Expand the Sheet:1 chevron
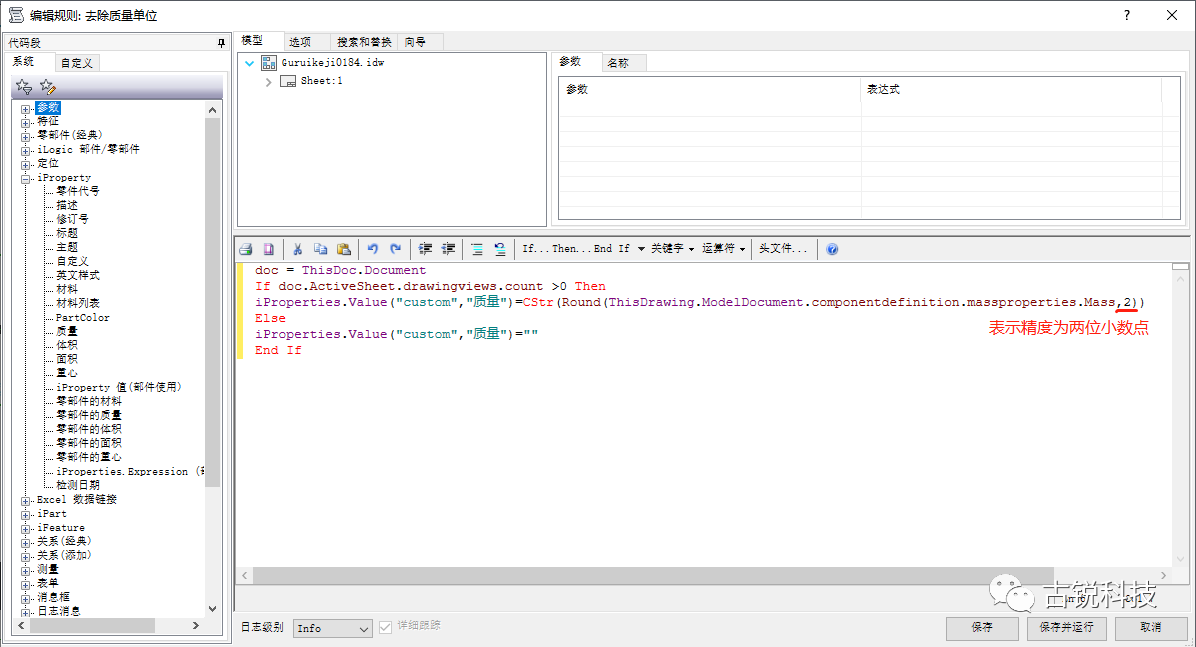The width and height of the screenshot is (1196, 647). click(268, 82)
